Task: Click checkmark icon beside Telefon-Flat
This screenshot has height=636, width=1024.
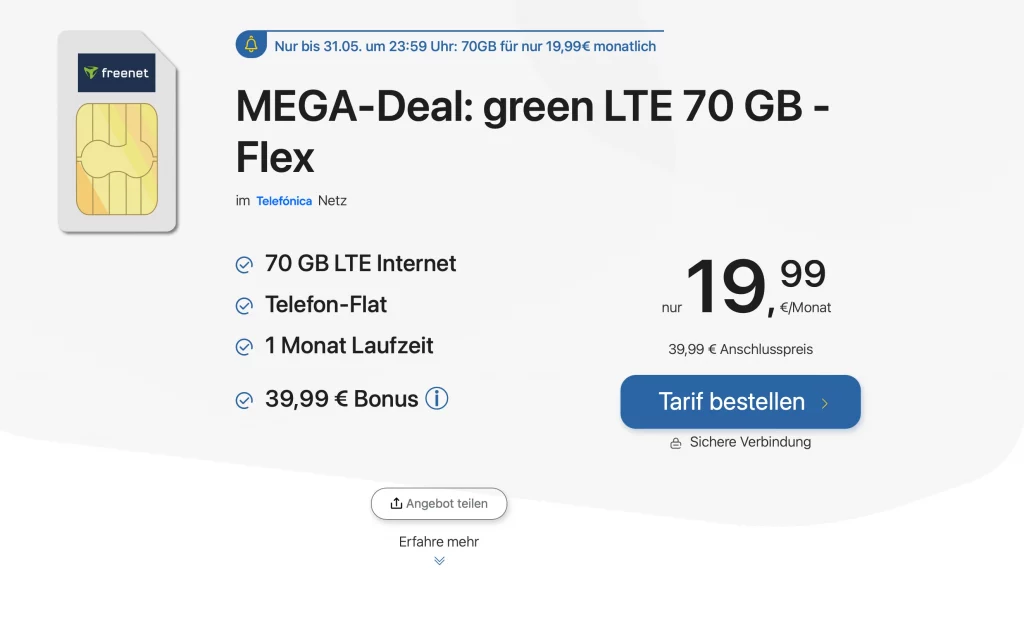Action: pyautogui.click(x=244, y=306)
